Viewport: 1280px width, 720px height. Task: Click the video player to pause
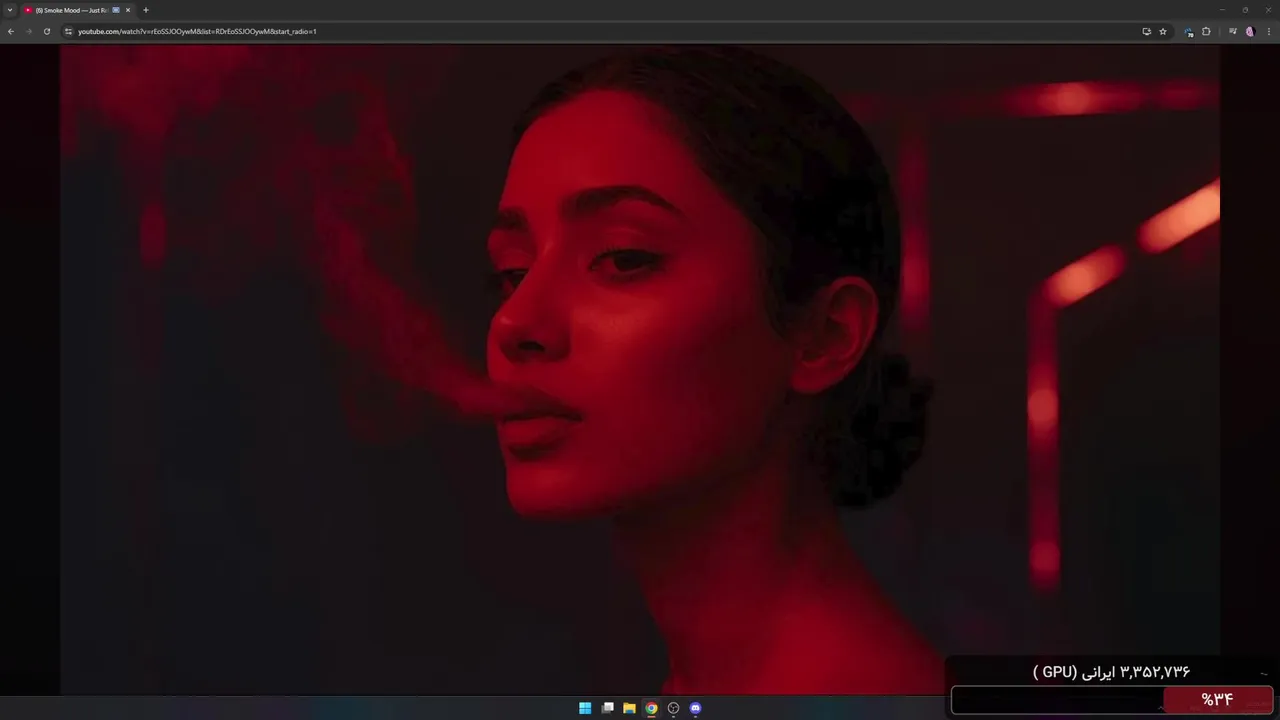click(640, 370)
